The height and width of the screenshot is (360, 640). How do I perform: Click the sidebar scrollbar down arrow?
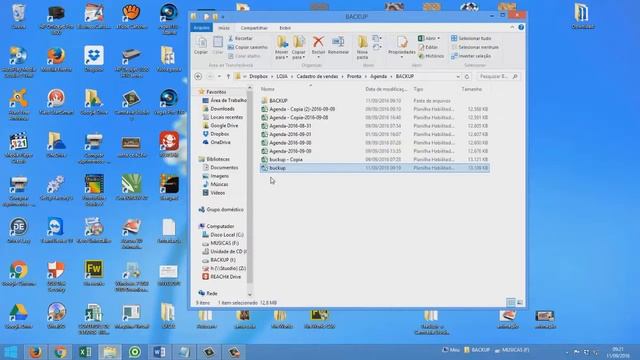[x=249, y=295]
